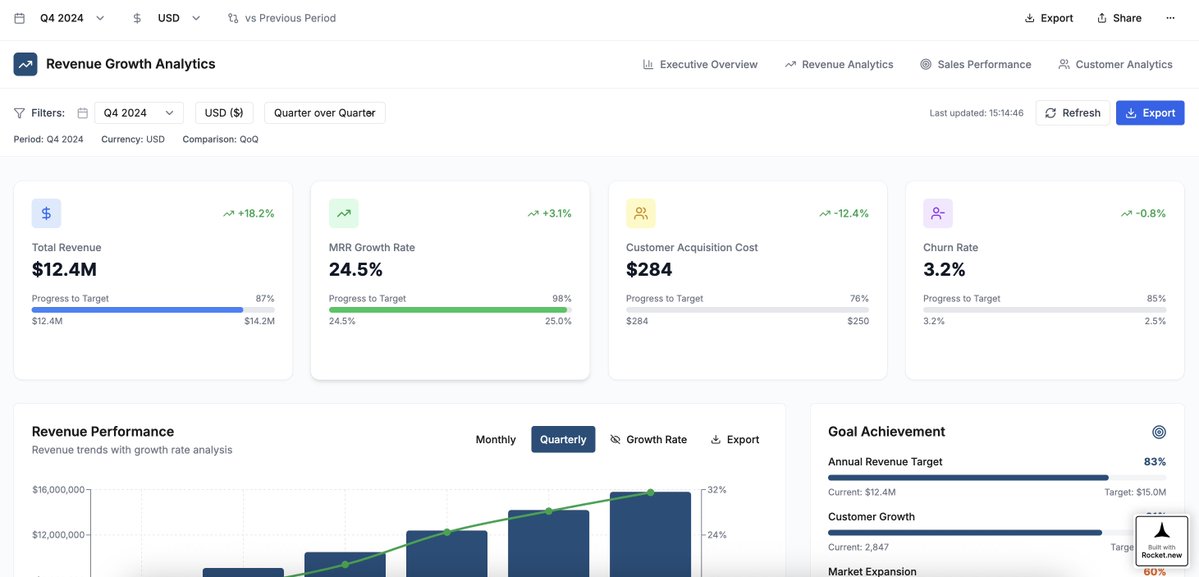1199x577 pixels.
Task: Click the target icon of Sales Performance
Action: (926, 64)
